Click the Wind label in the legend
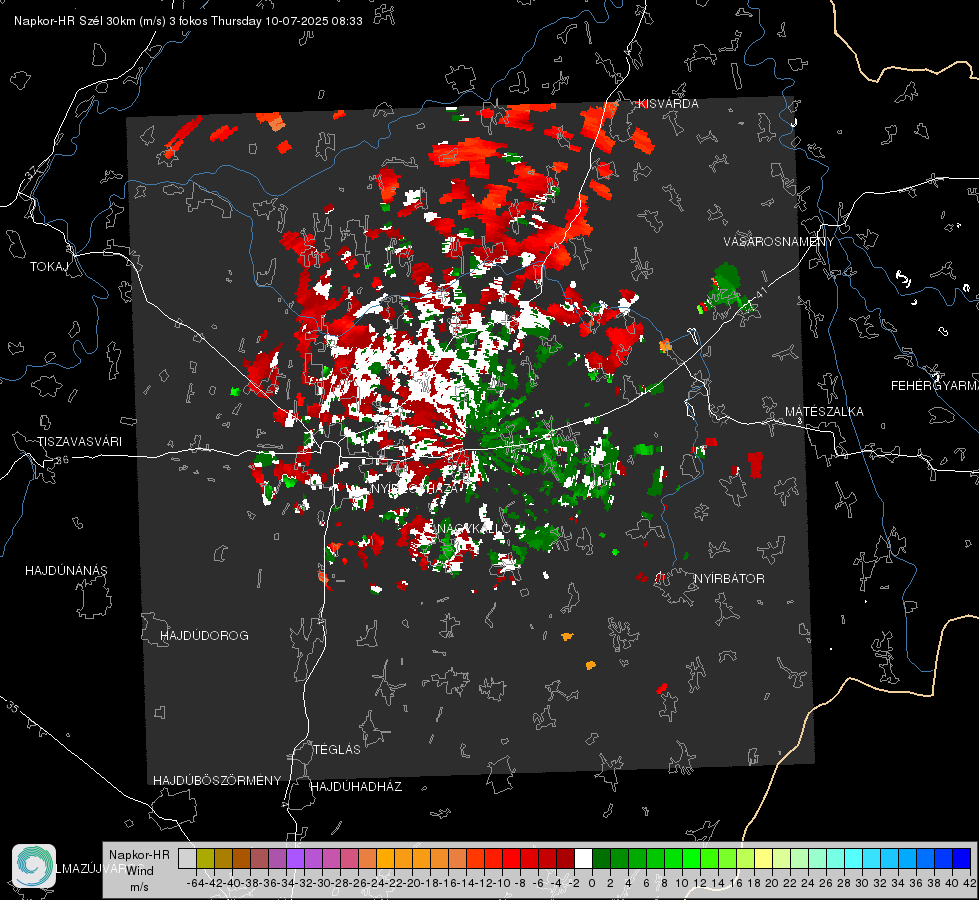This screenshot has width=979, height=900. (140, 871)
